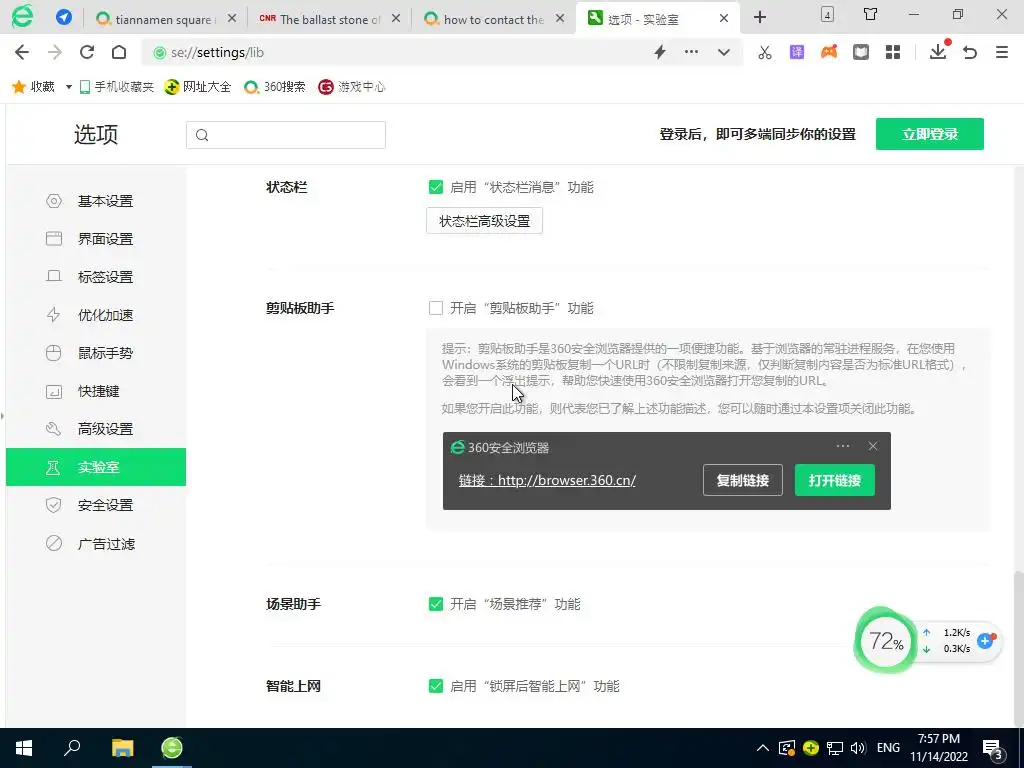This screenshot has height=768, width=1024.
Task: Click 打开链接 green button
Action: click(835, 481)
